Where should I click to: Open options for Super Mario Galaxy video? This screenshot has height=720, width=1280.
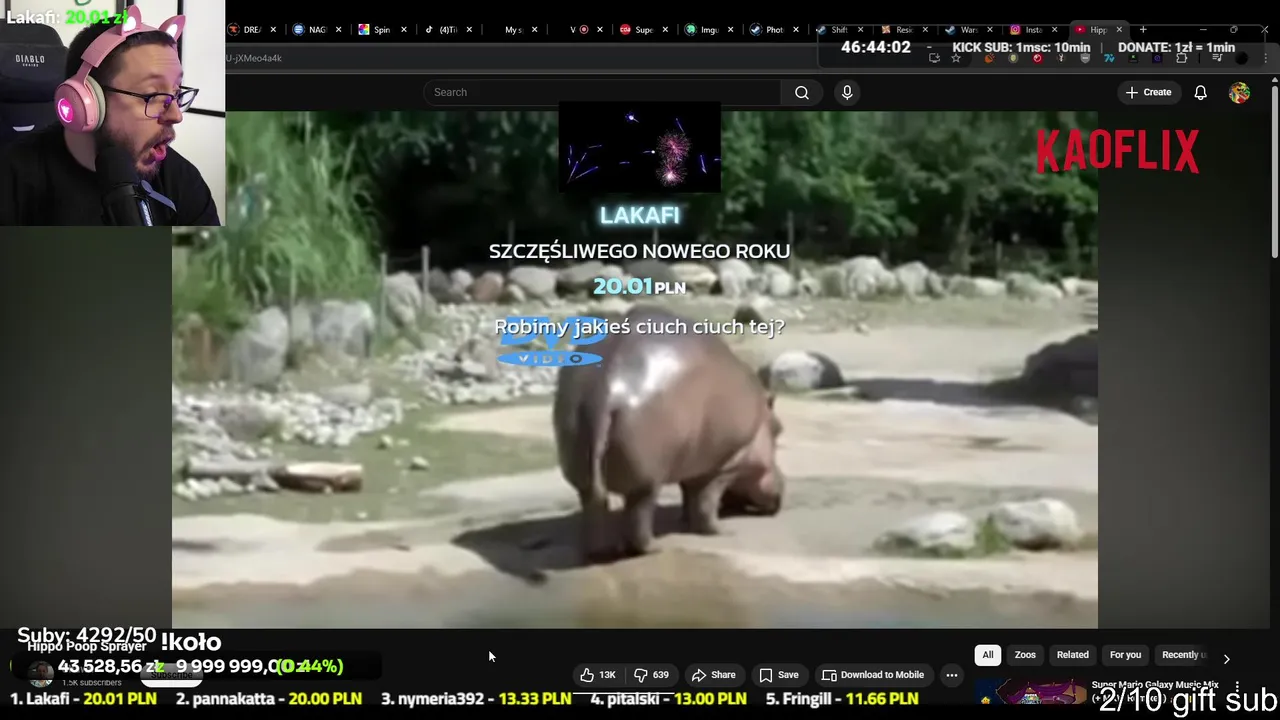pyautogui.click(x=1237, y=687)
